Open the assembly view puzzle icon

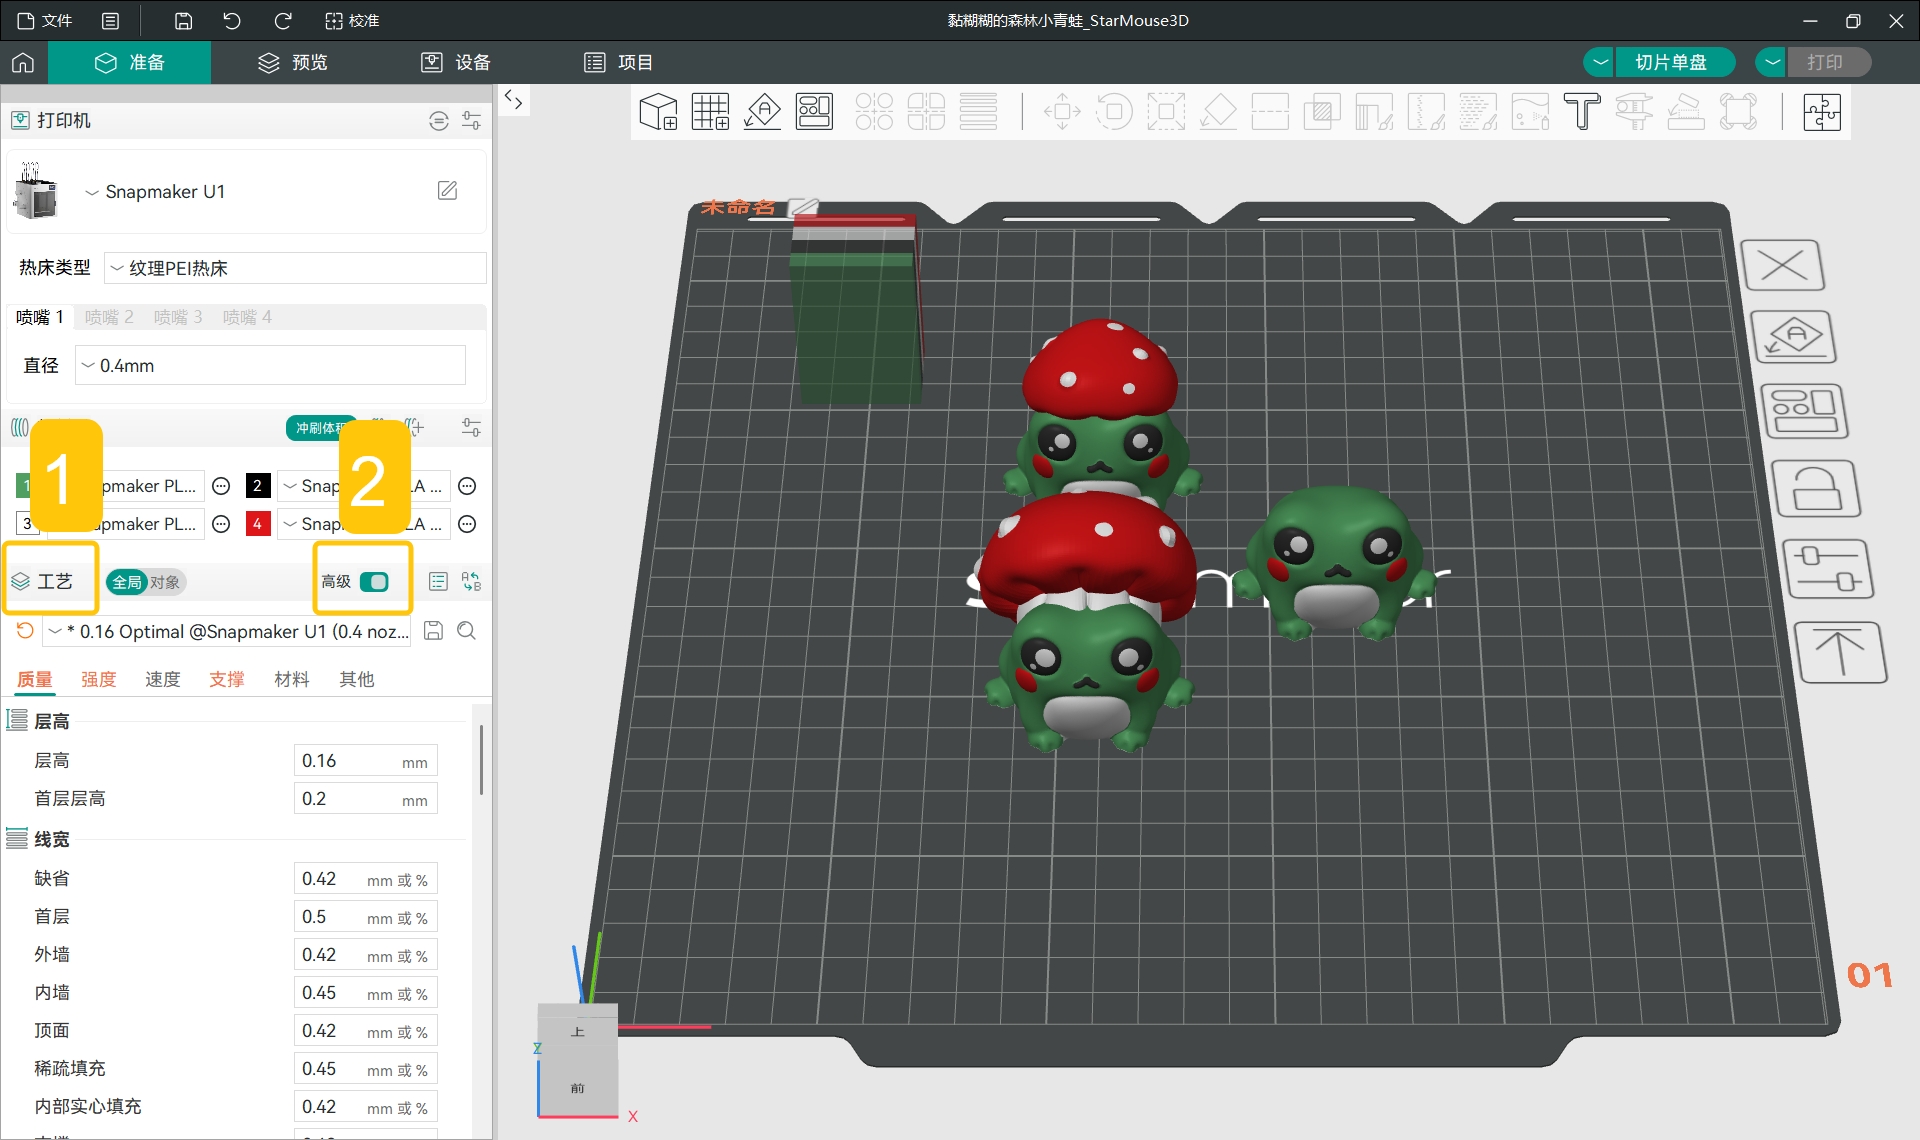[1822, 111]
